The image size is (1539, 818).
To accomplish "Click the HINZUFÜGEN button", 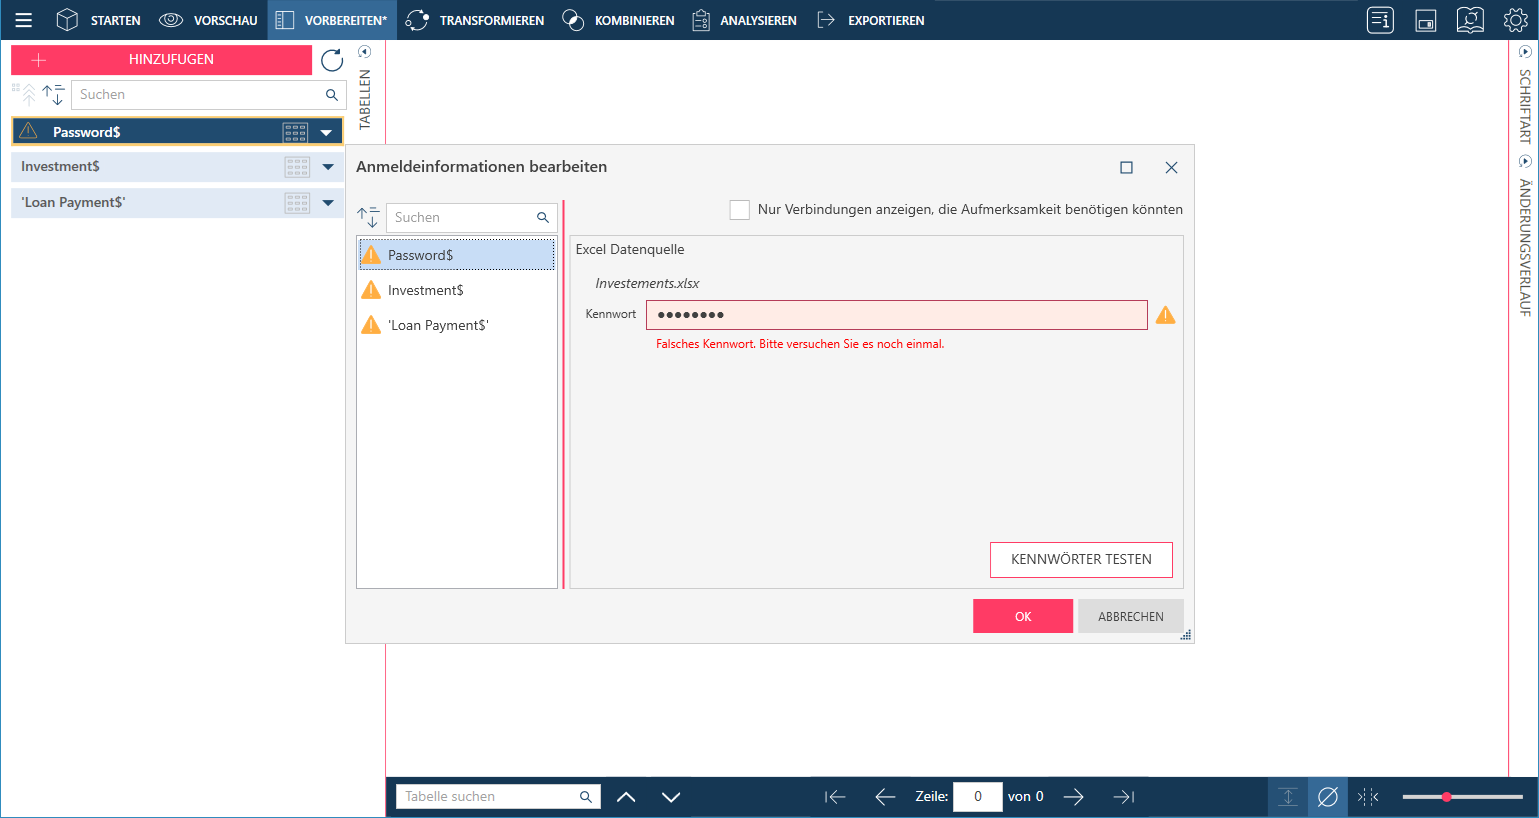I will [161, 60].
